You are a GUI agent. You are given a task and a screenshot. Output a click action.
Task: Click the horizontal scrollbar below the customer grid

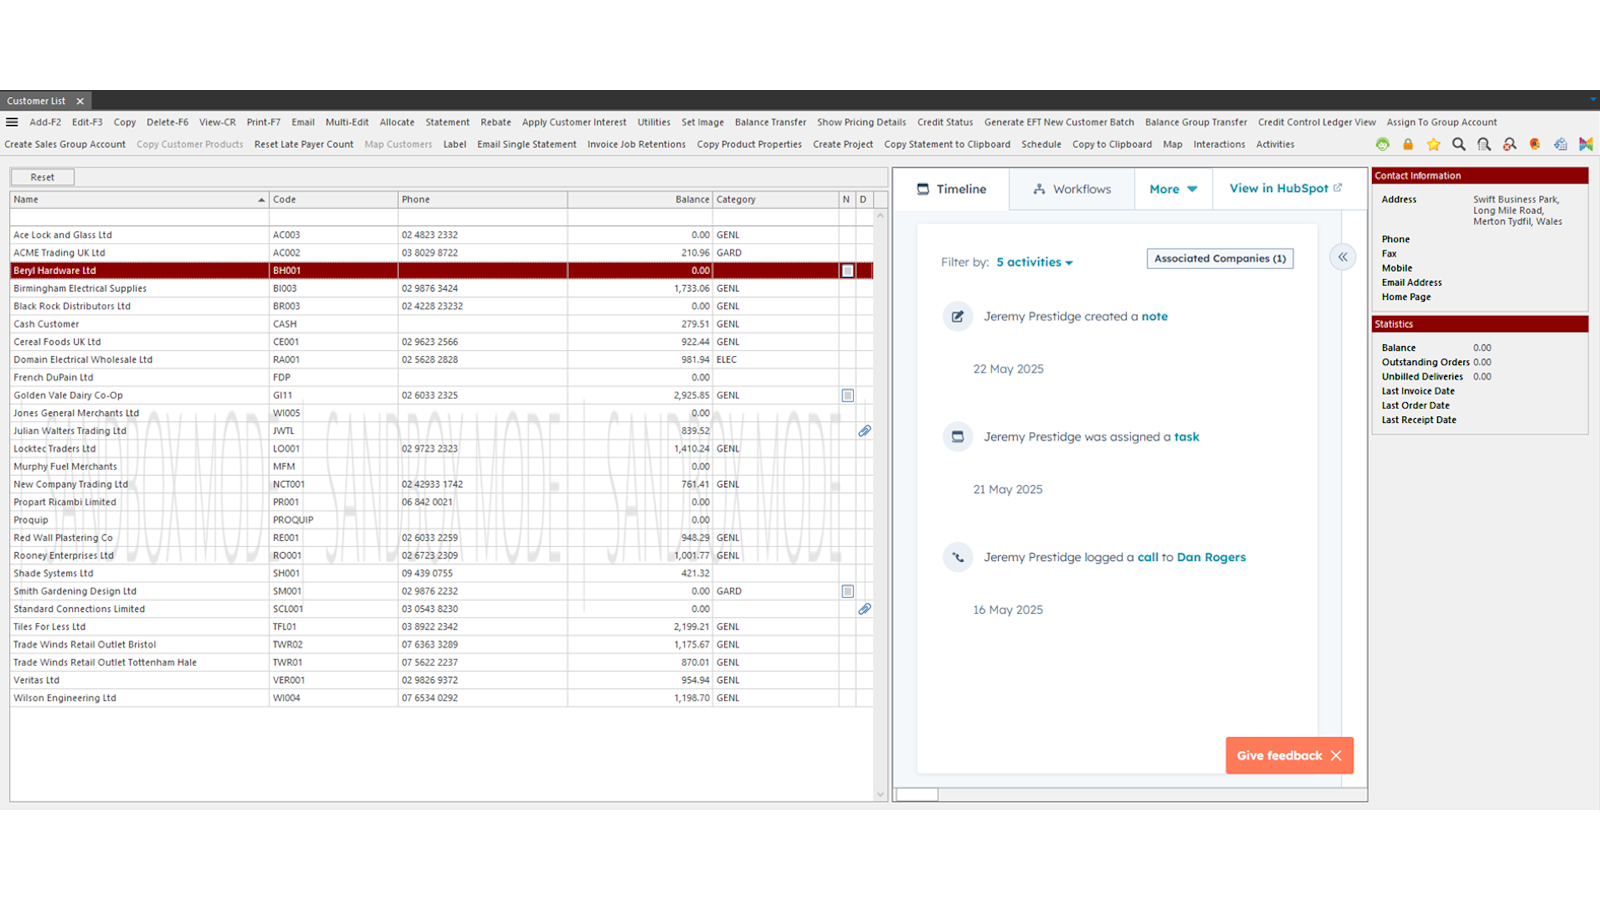click(916, 794)
